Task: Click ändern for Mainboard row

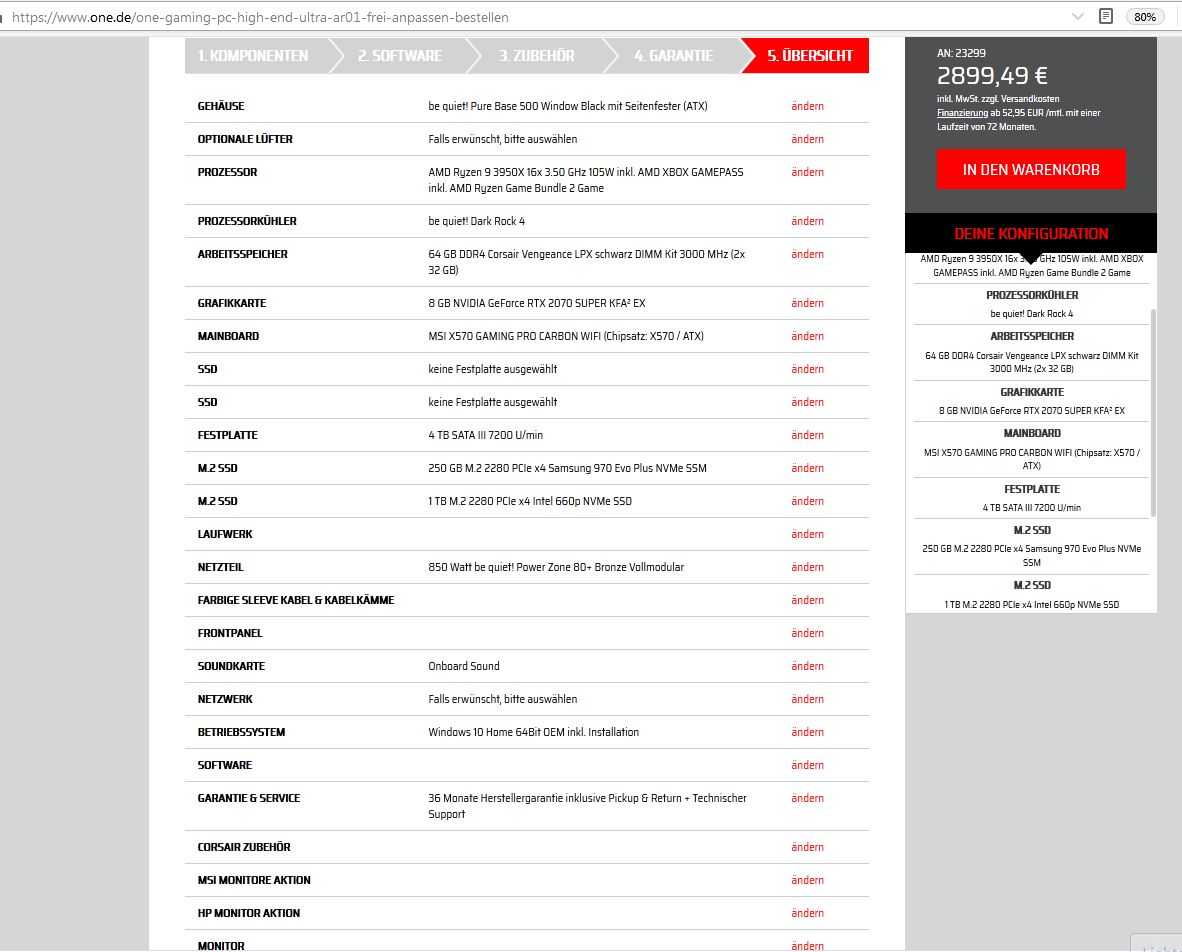Action: (807, 337)
